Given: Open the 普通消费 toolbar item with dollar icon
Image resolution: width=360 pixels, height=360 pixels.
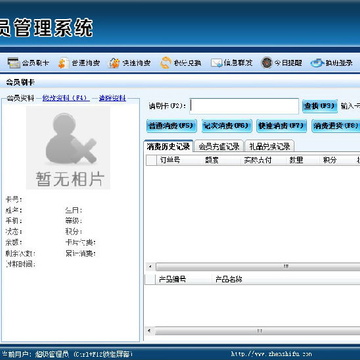Looking at the screenshot, I should 79,63.
